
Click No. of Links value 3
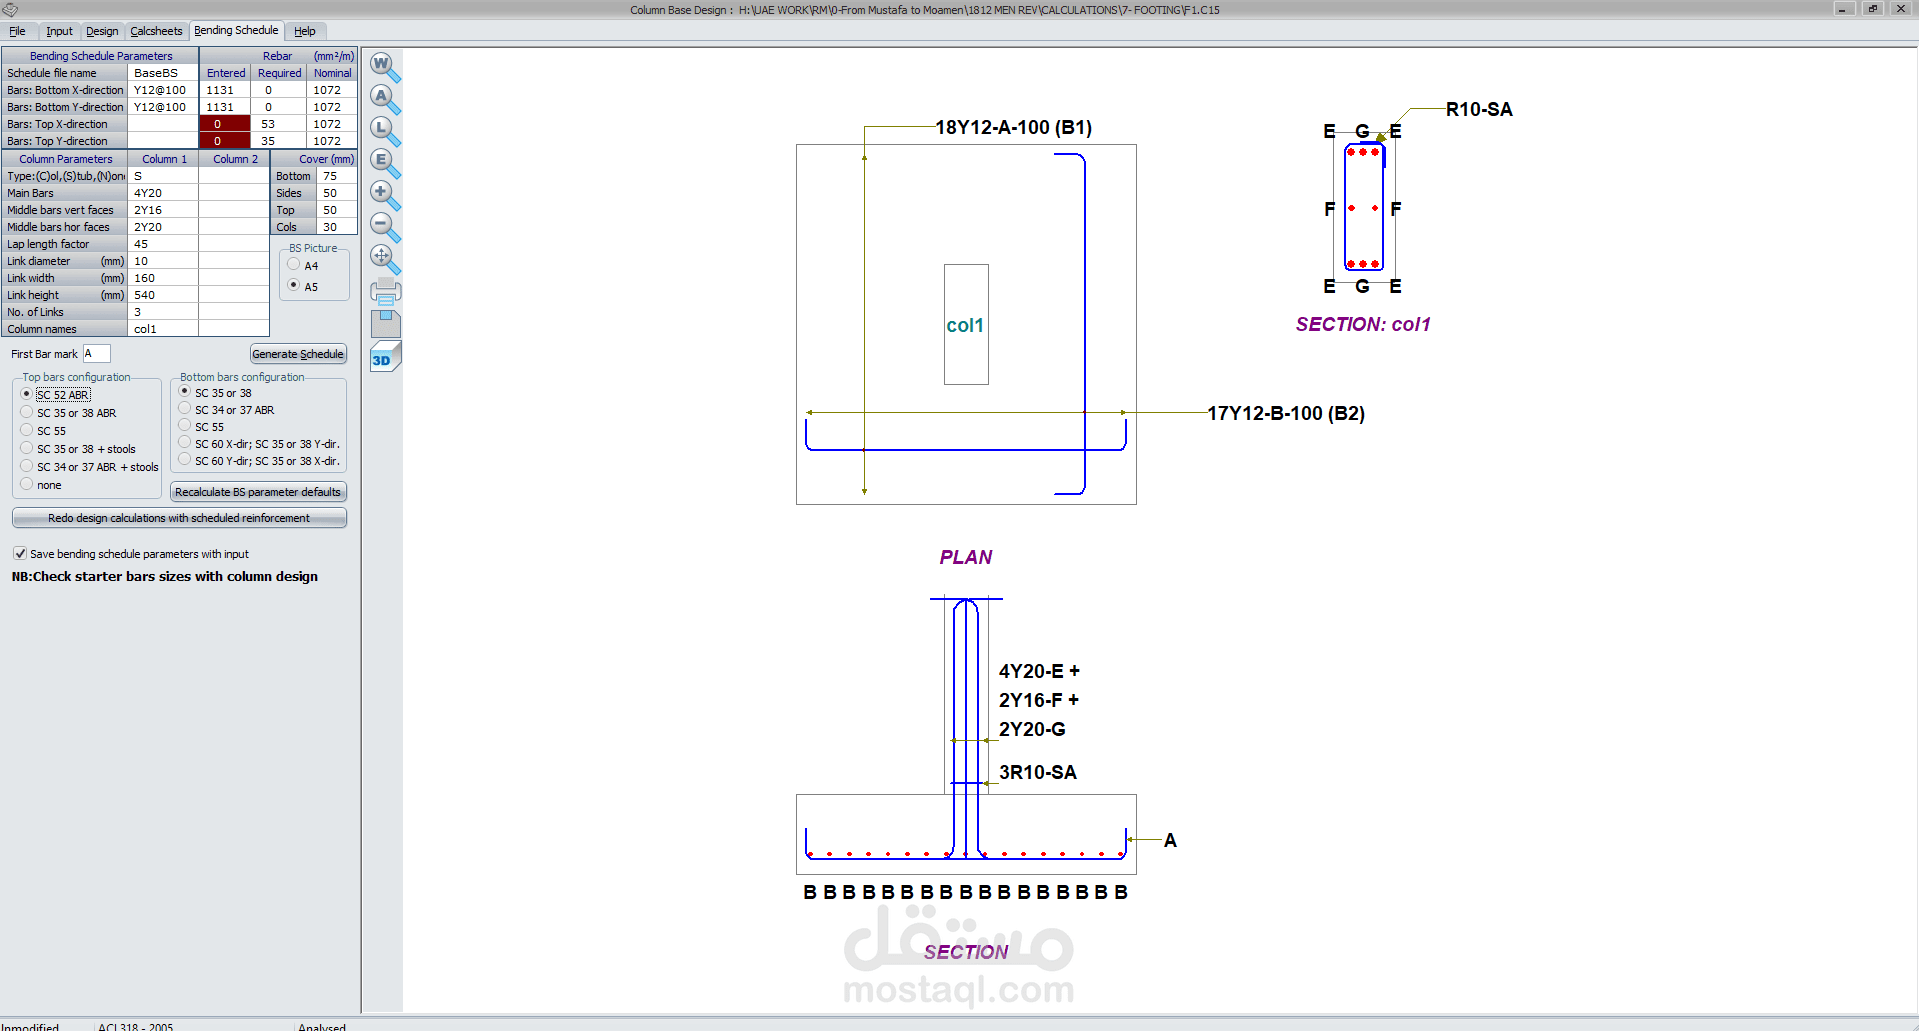[x=163, y=312]
